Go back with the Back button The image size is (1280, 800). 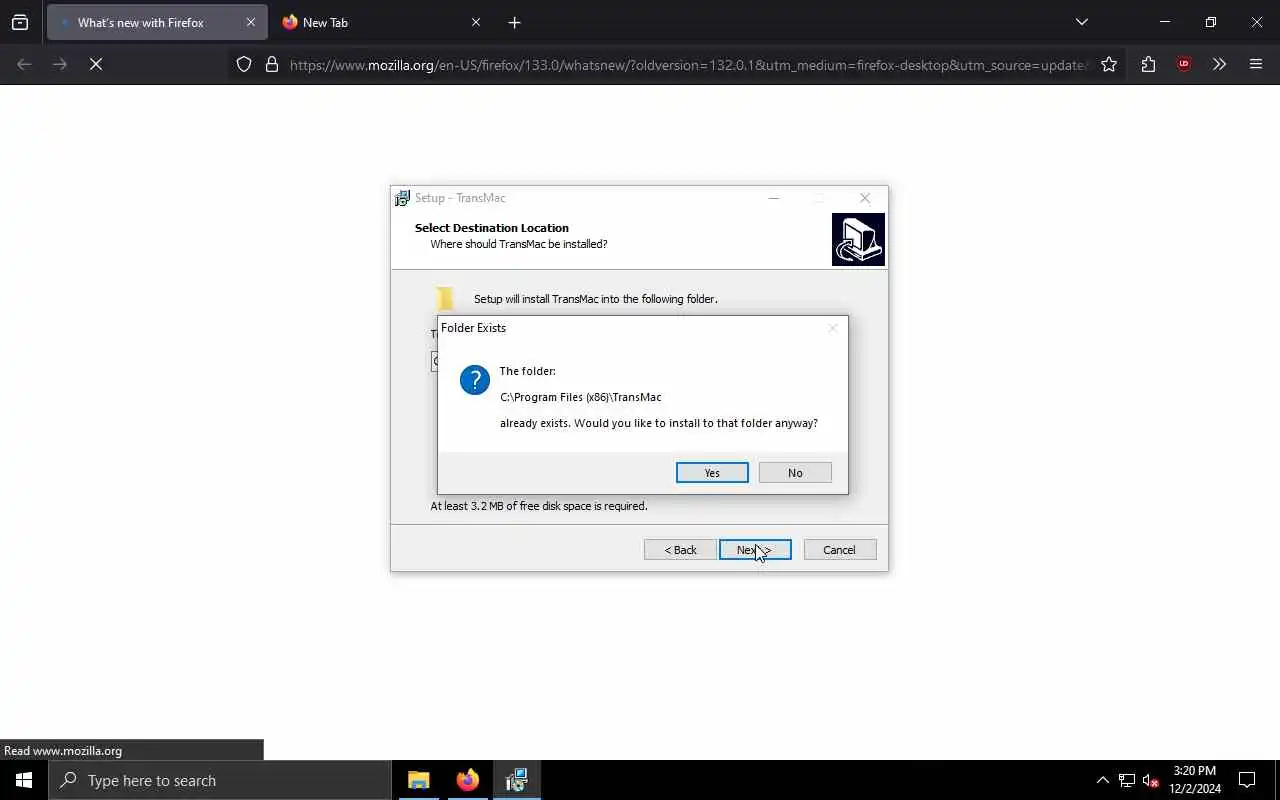[680, 549]
